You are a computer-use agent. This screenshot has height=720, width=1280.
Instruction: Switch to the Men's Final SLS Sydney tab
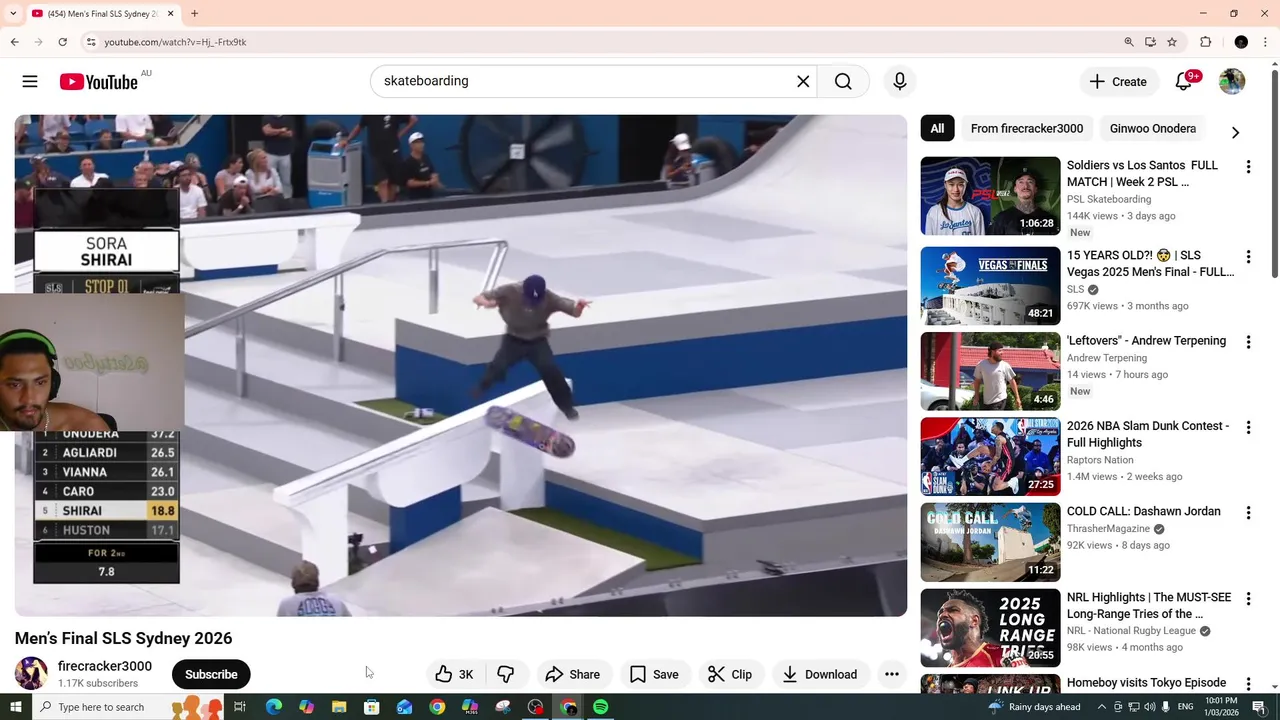point(103,14)
